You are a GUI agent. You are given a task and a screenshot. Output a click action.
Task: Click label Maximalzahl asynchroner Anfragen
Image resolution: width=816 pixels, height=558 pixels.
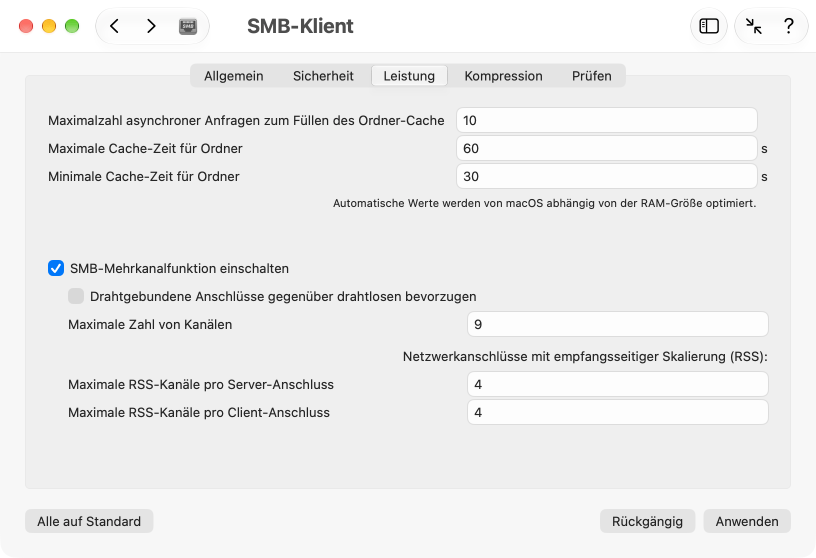tap(246, 120)
